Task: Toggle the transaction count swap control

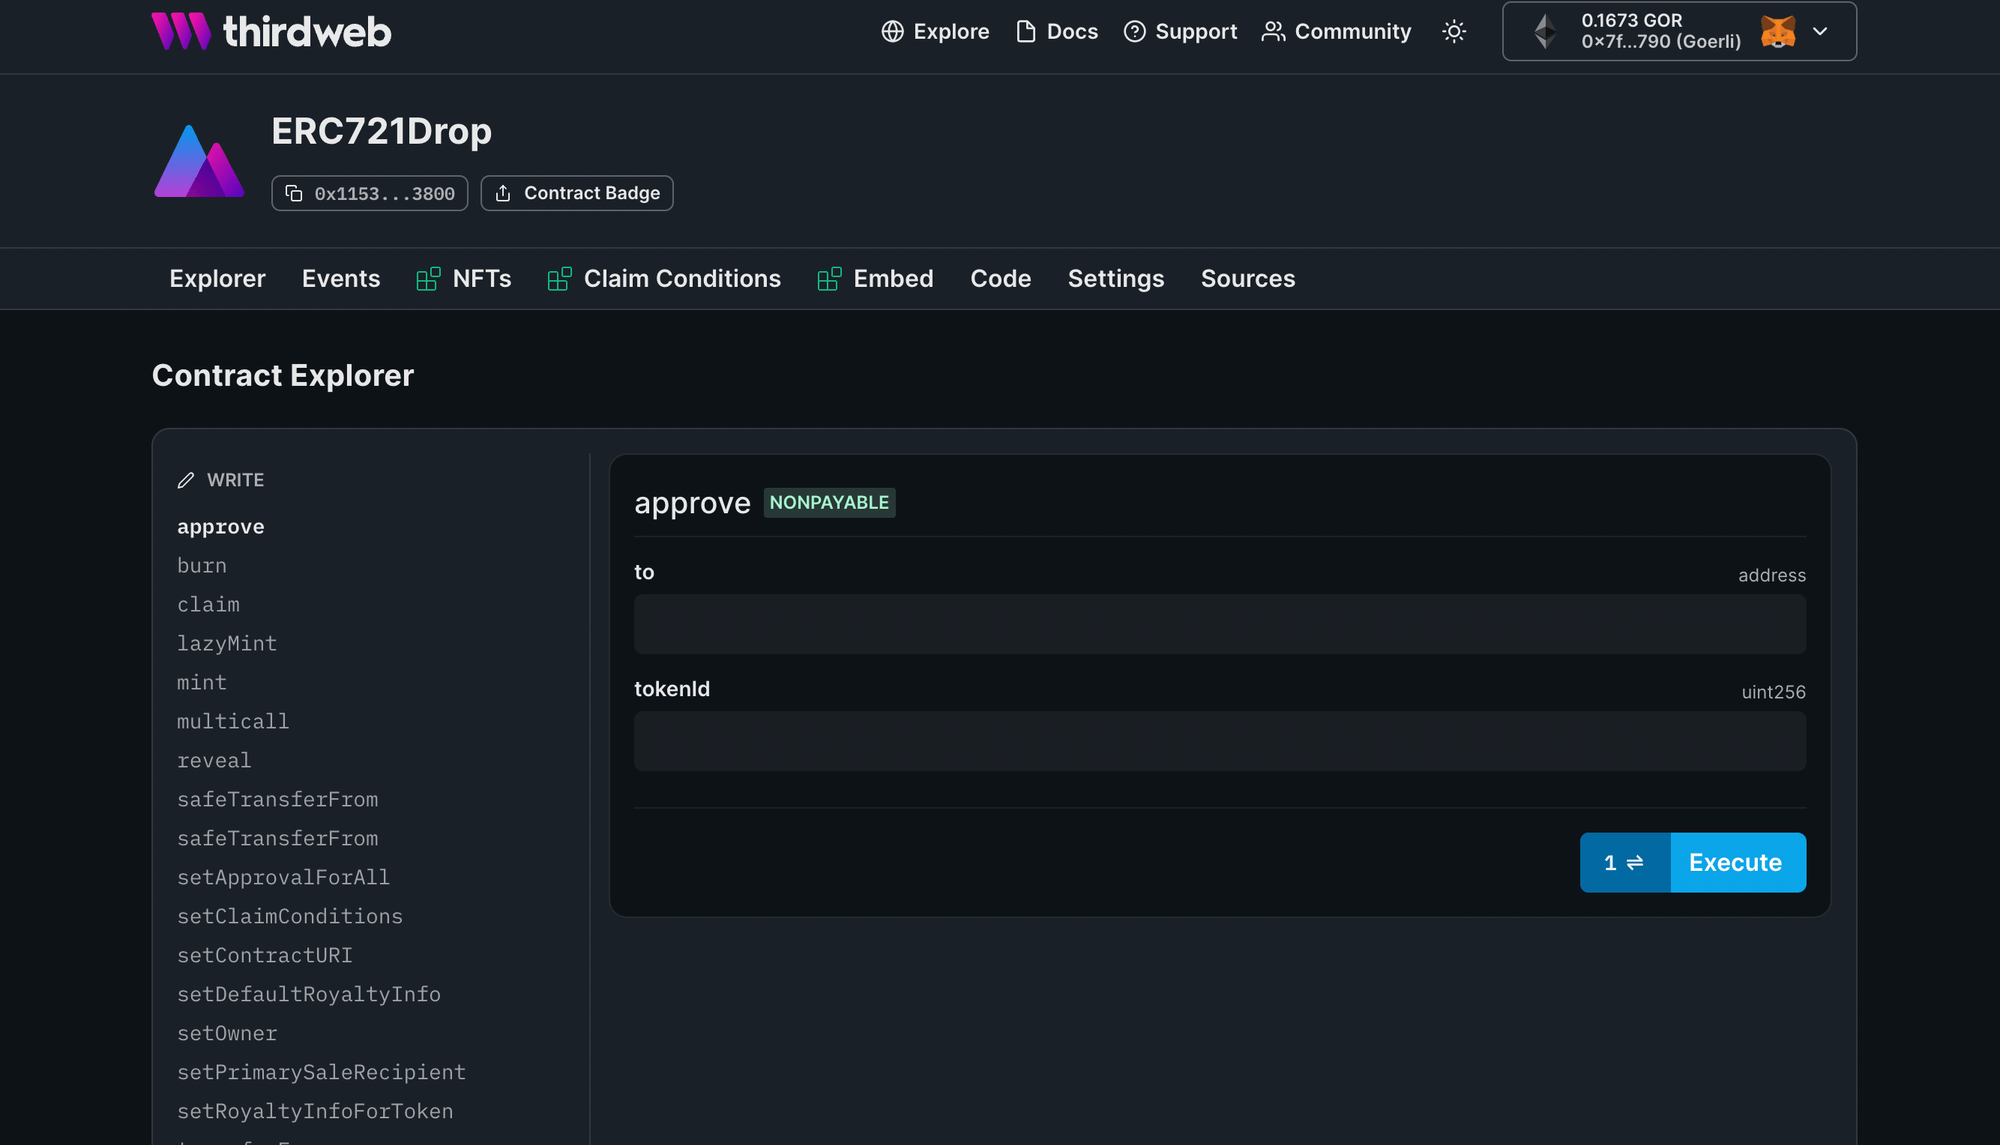Action: click(x=1623, y=862)
